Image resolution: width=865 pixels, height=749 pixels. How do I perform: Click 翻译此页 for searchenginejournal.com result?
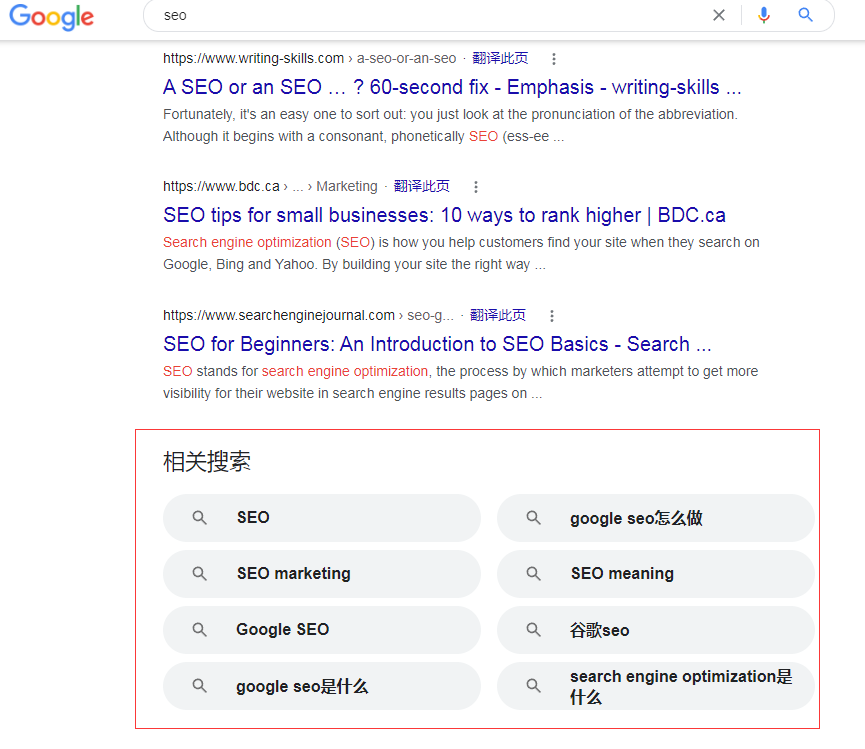coord(498,315)
